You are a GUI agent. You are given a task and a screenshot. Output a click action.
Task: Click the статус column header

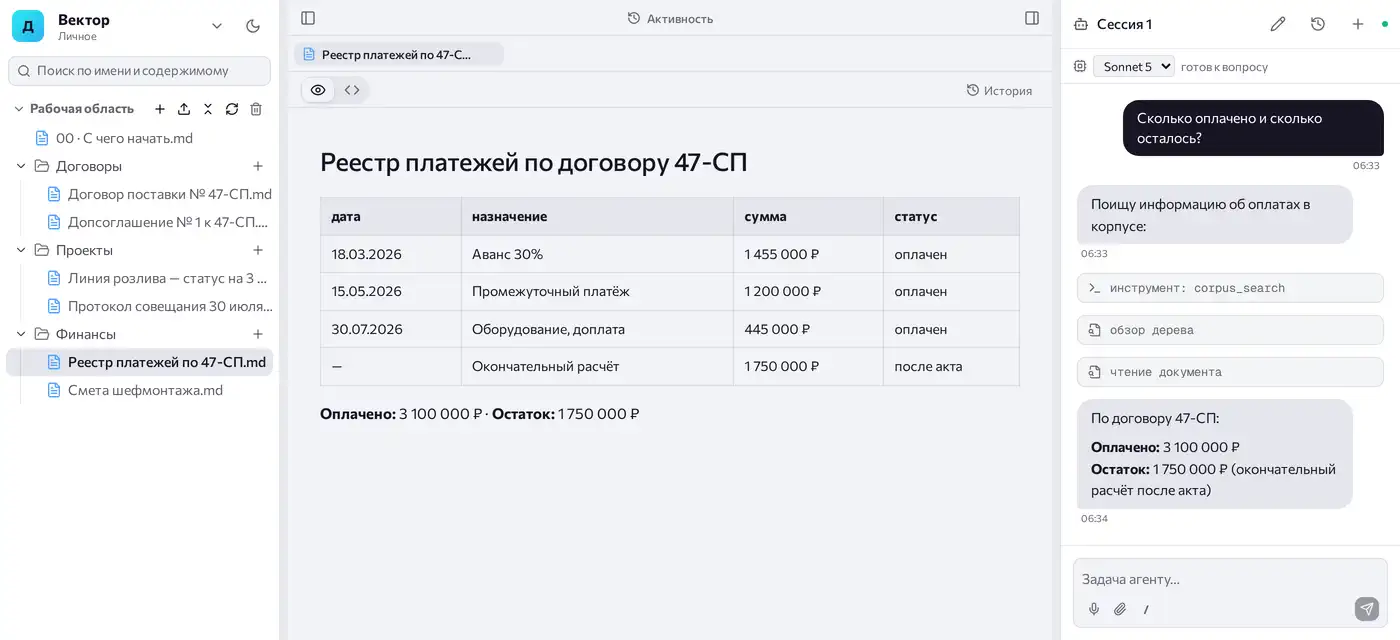(951, 216)
